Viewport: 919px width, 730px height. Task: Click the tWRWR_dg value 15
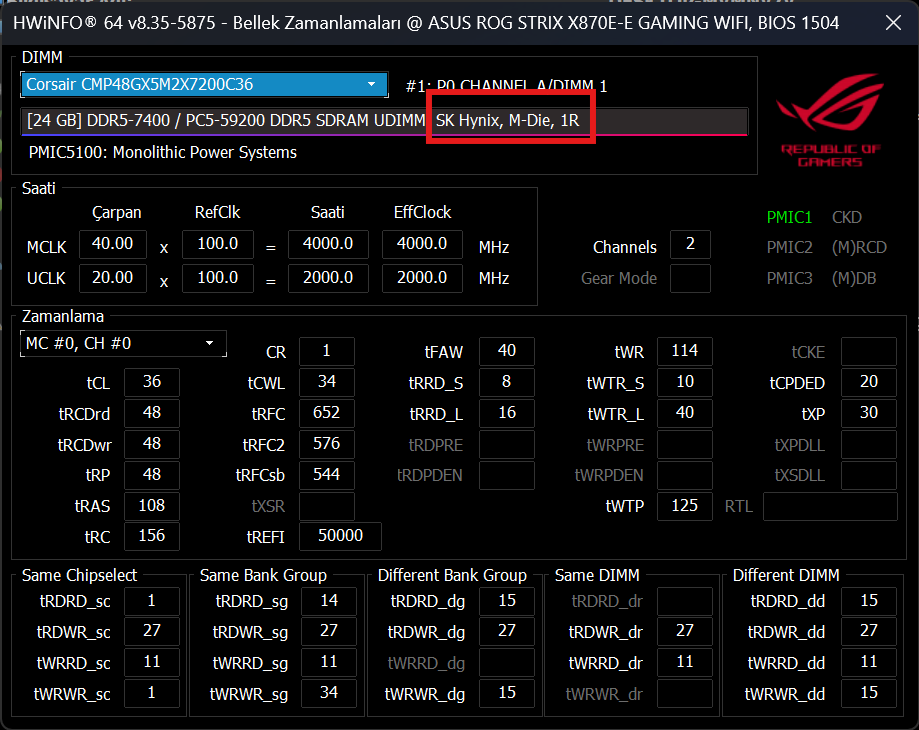point(506,694)
